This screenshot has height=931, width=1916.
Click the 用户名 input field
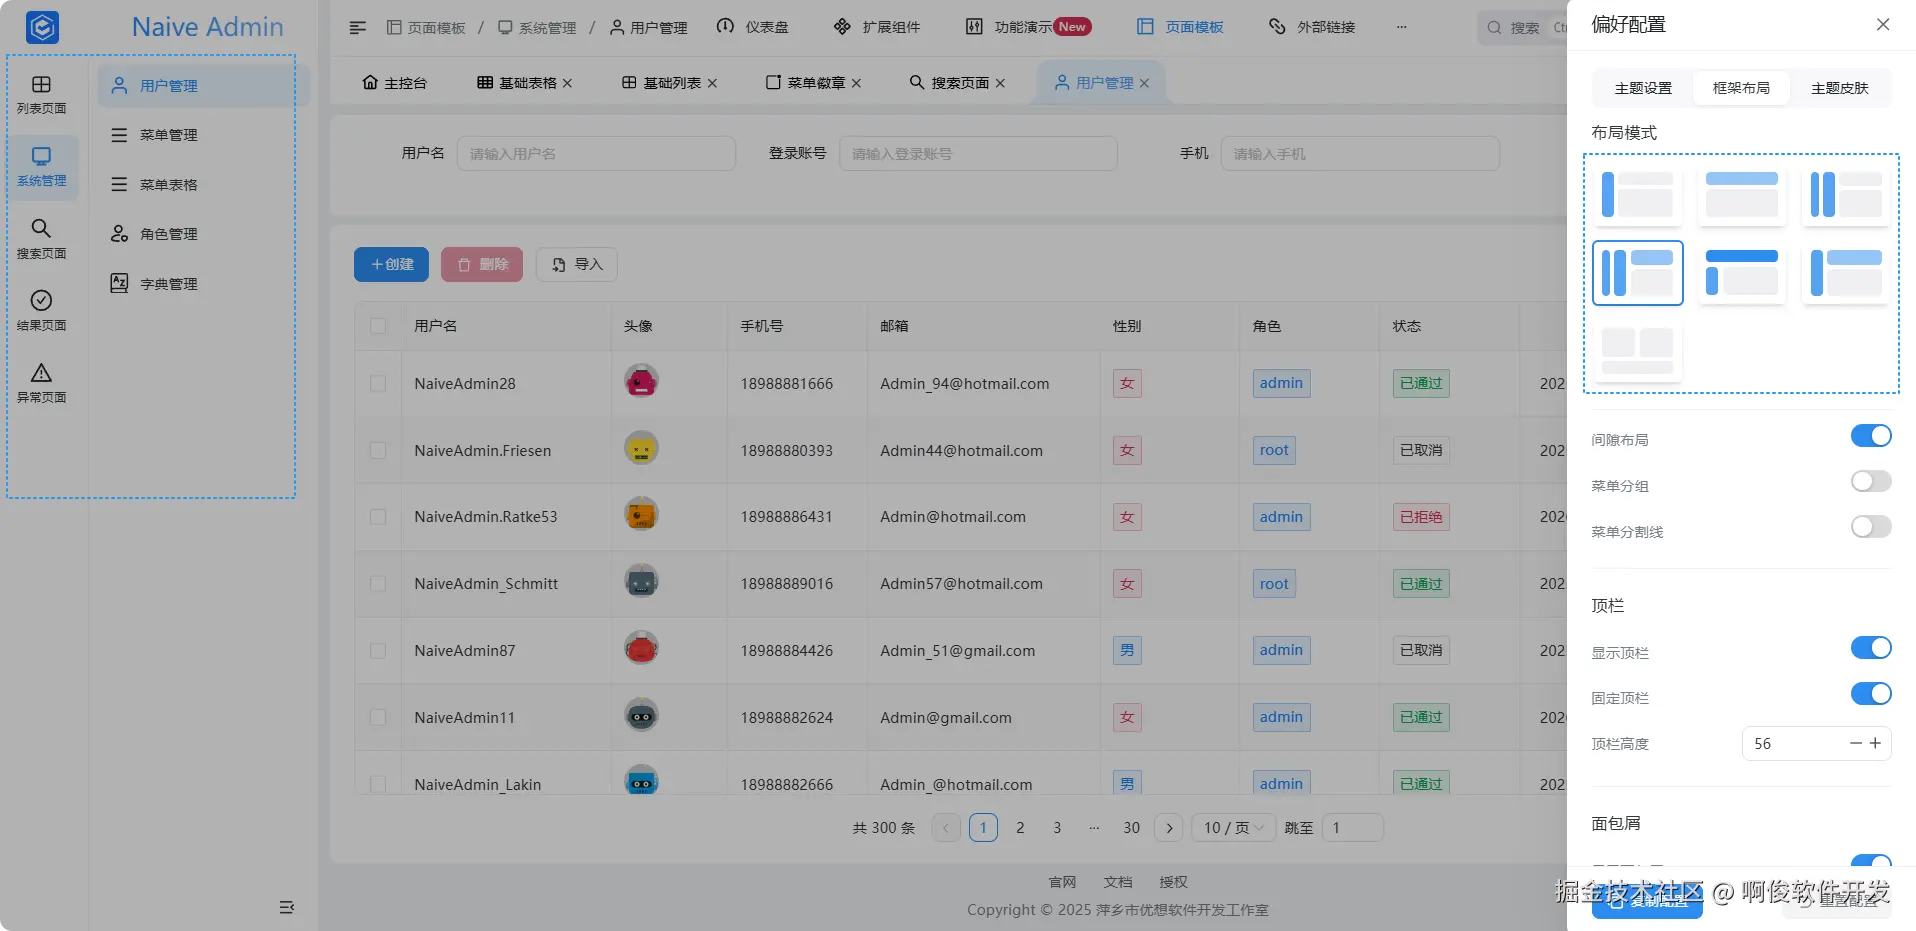coord(597,152)
